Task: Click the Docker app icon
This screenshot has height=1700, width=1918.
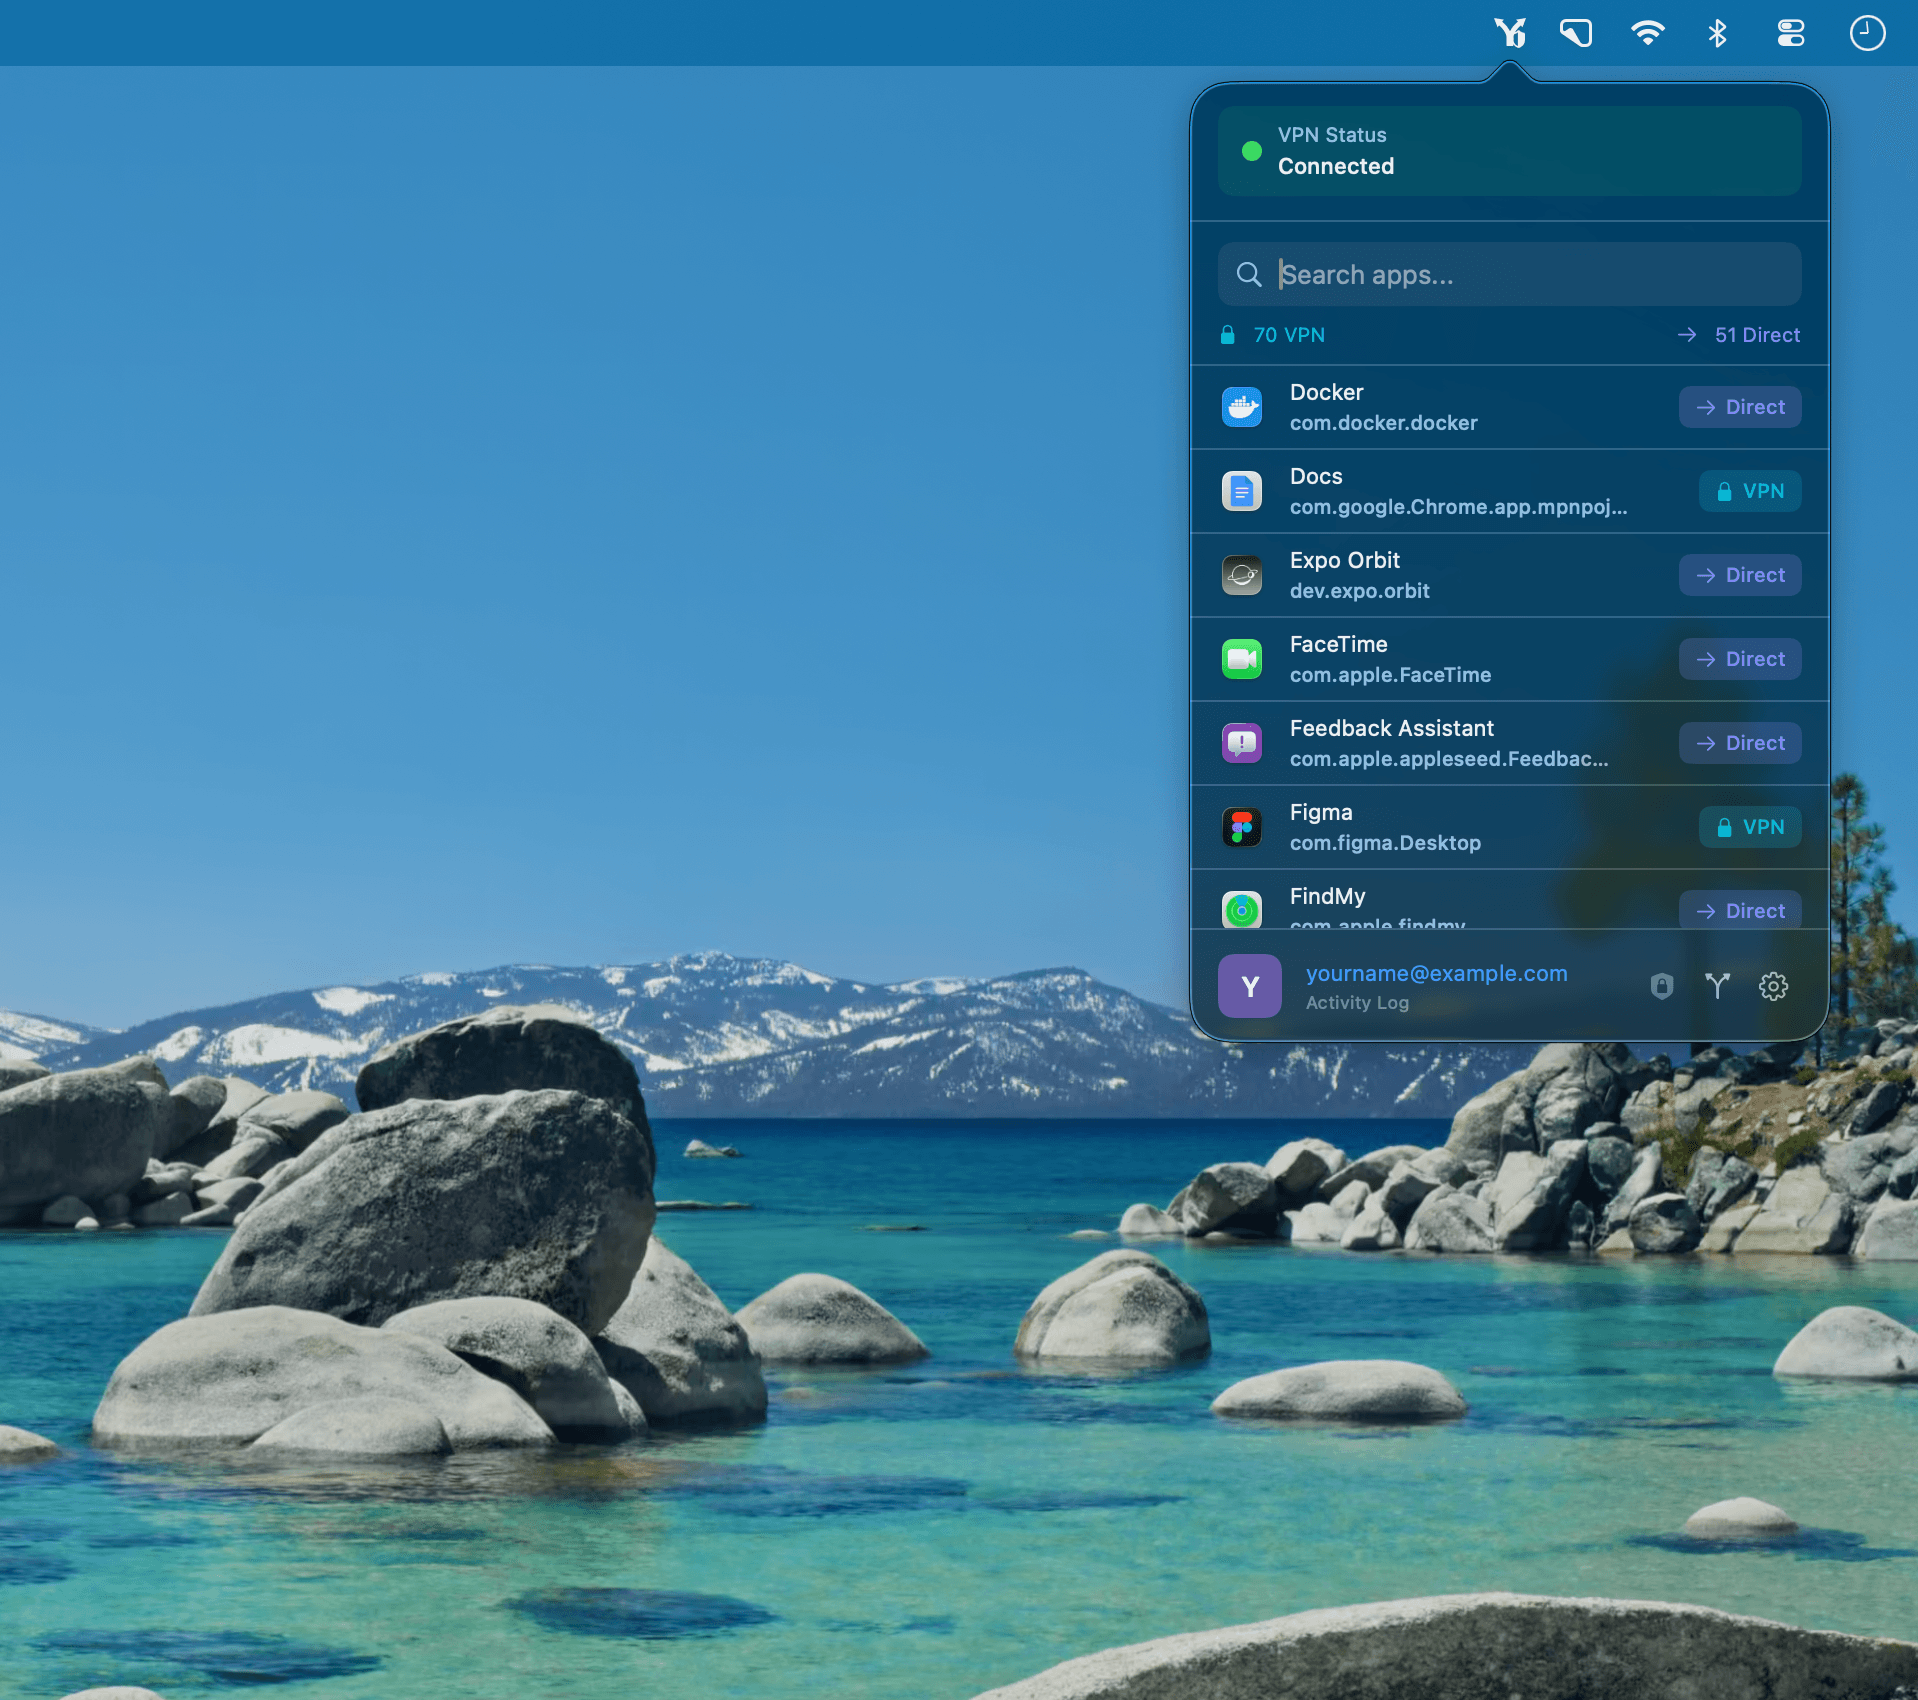Action: 1242,407
